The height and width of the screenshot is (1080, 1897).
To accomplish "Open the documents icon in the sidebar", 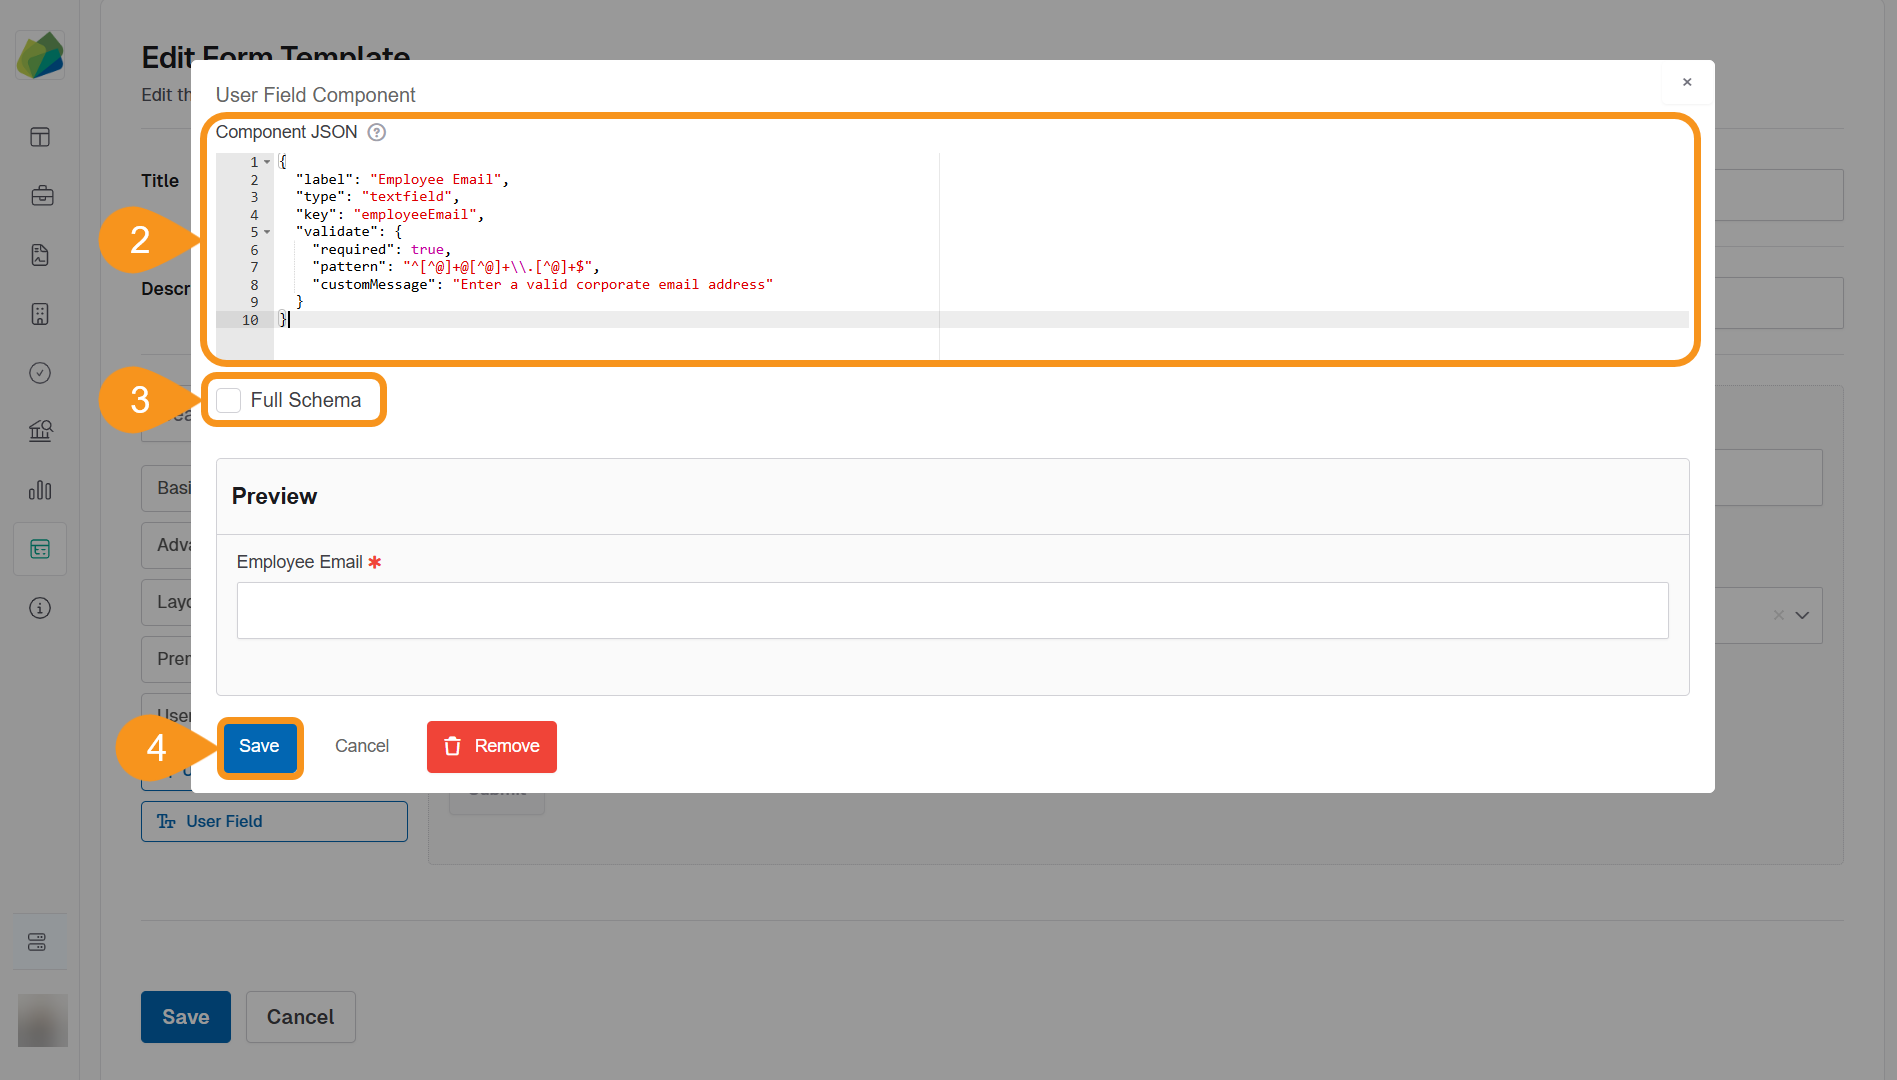I will [x=40, y=255].
